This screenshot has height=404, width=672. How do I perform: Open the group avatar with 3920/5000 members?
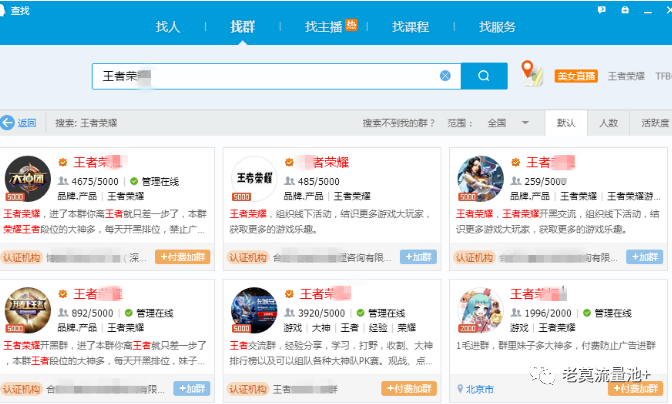tap(254, 310)
